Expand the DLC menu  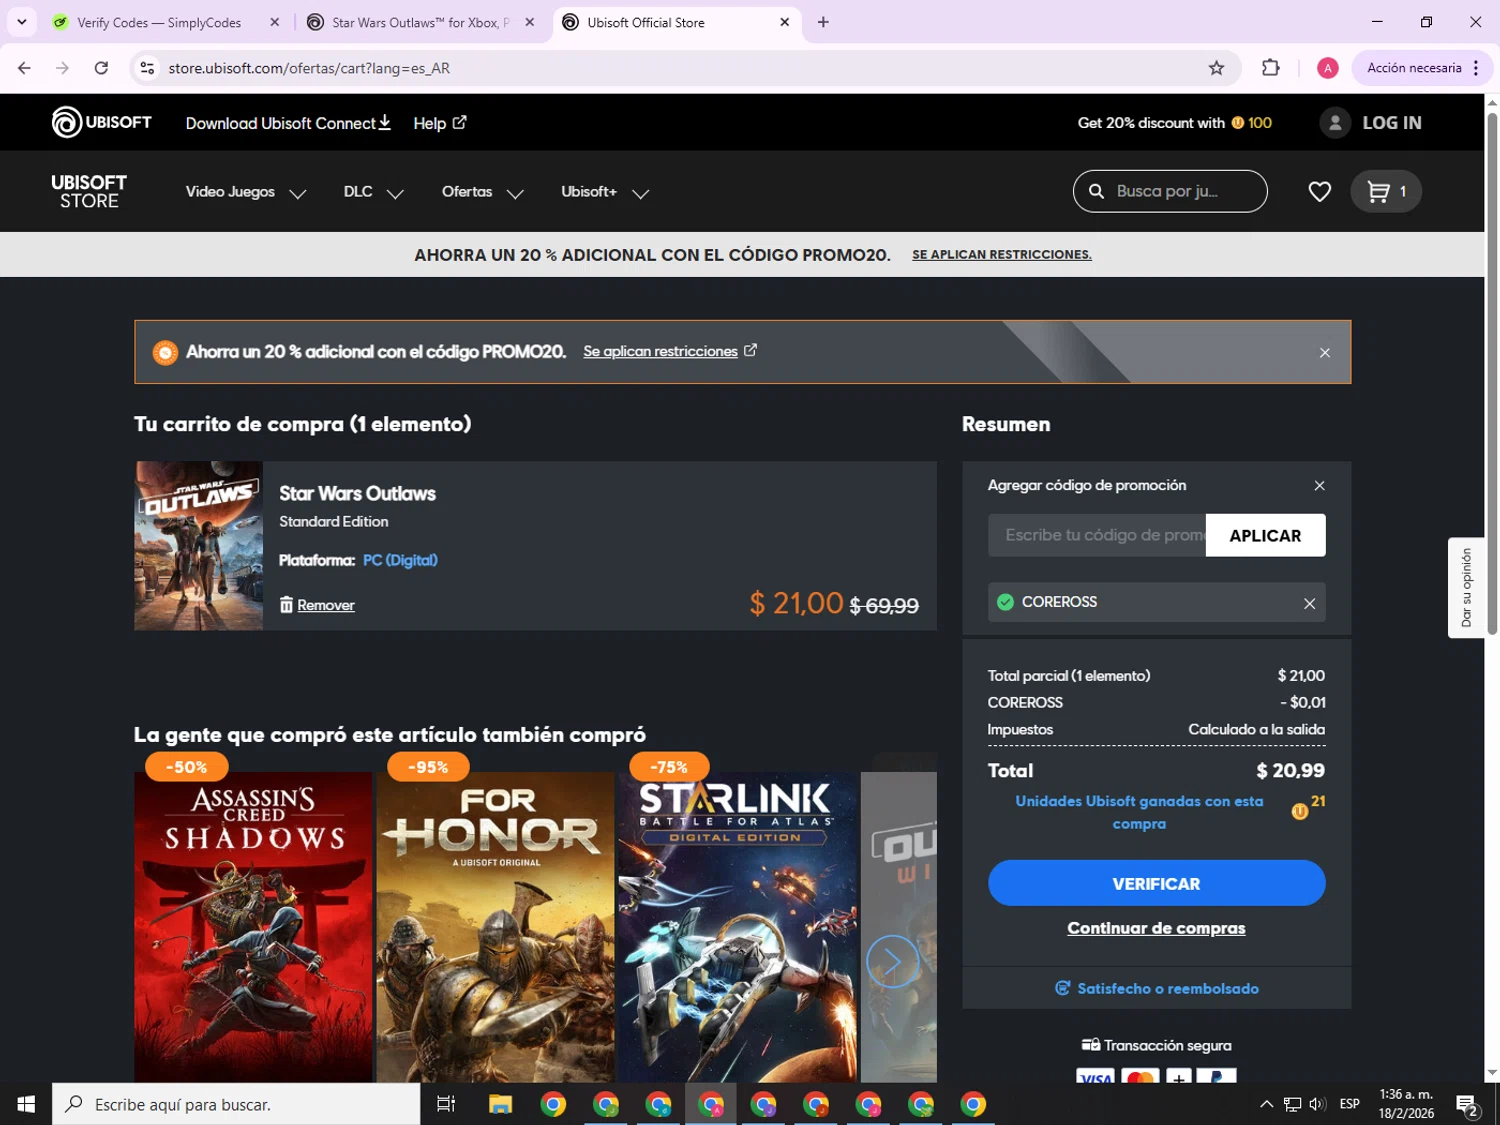(373, 192)
